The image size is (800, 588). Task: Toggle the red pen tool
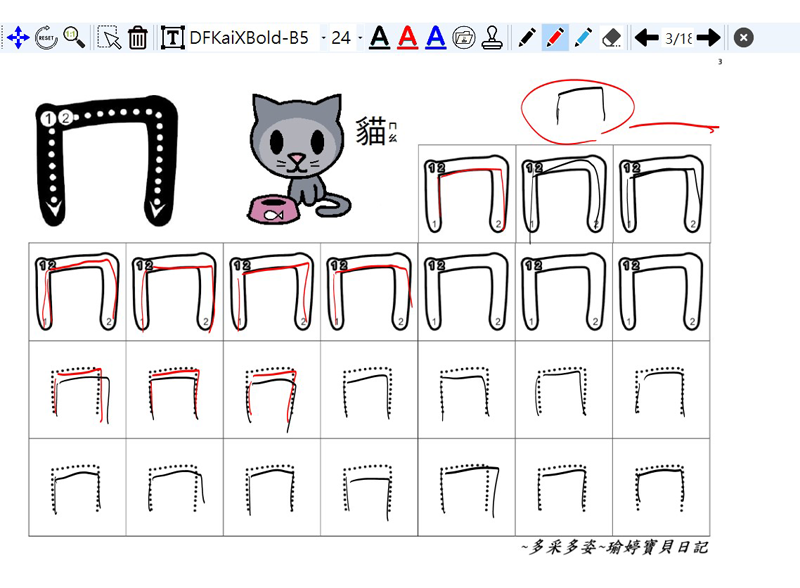point(556,38)
